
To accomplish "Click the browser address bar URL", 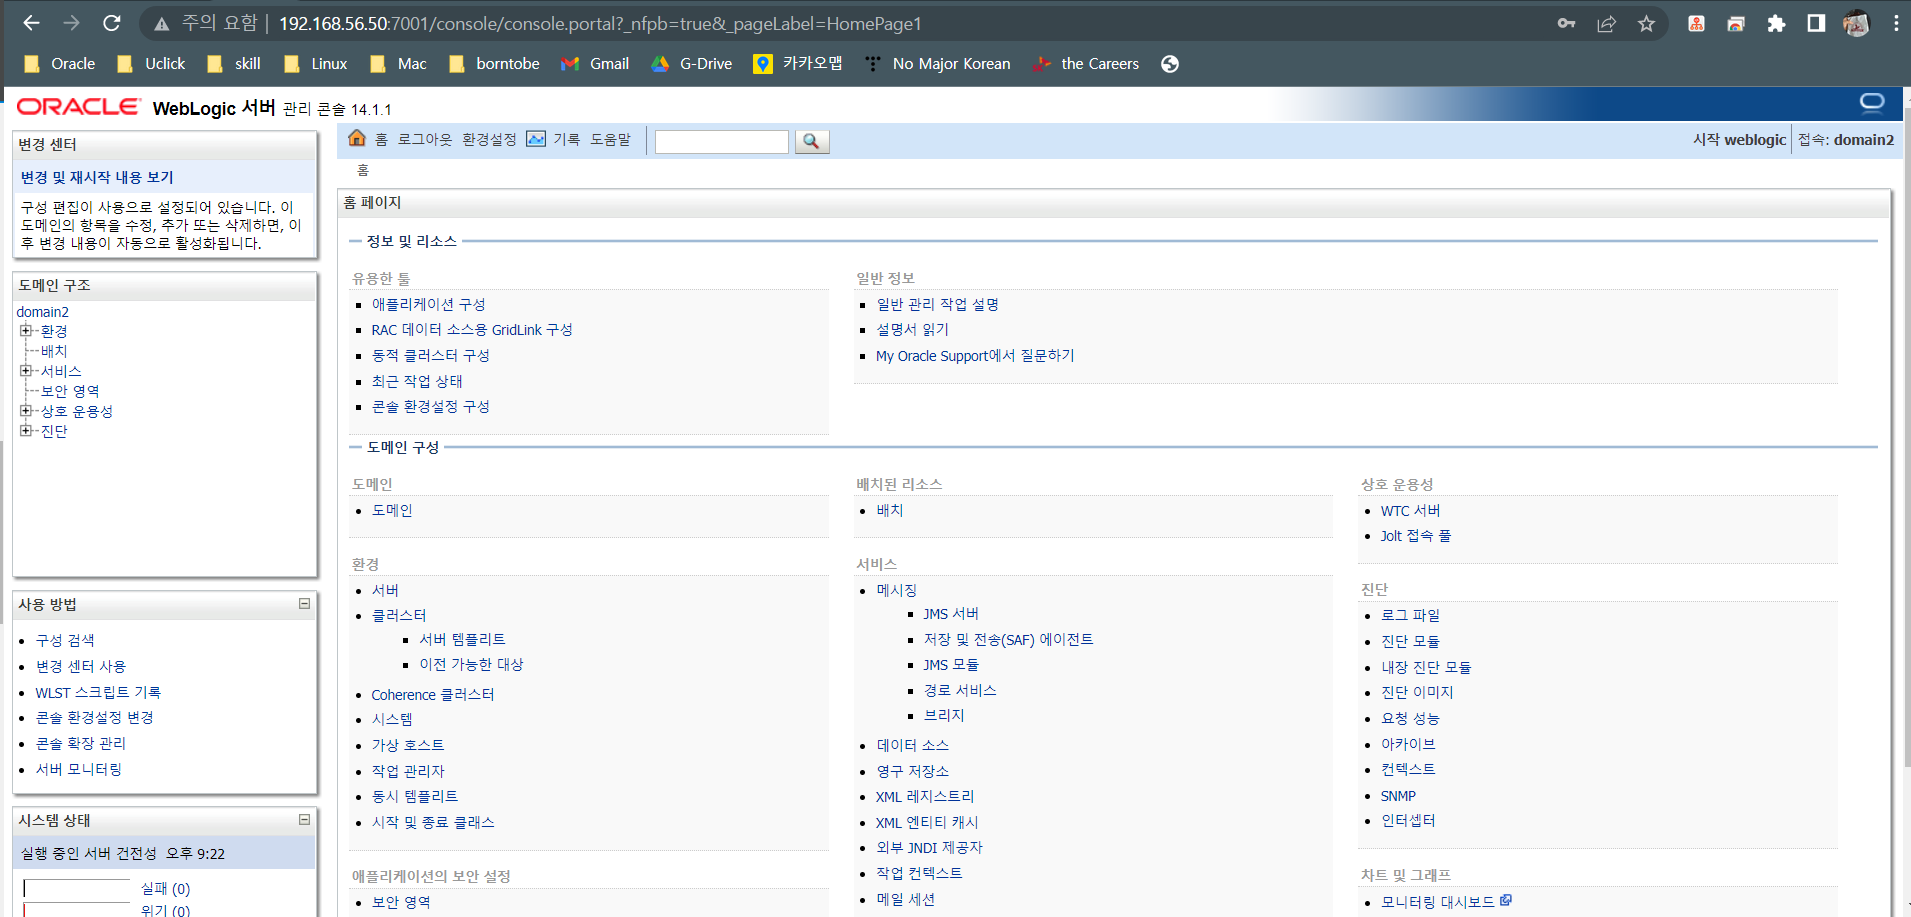I will tap(600, 23).
